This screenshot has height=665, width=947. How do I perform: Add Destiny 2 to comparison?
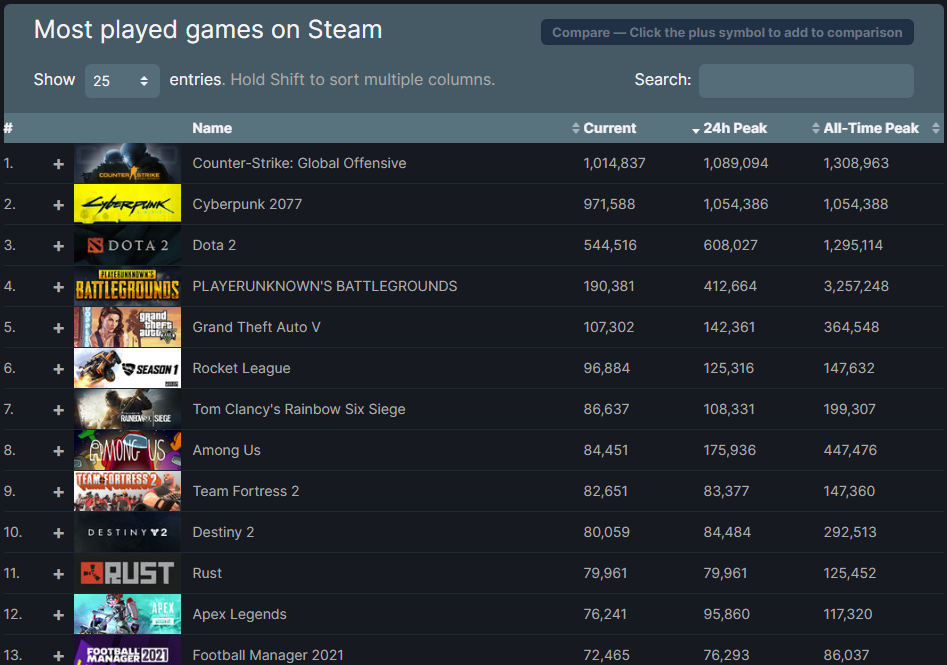(59, 533)
